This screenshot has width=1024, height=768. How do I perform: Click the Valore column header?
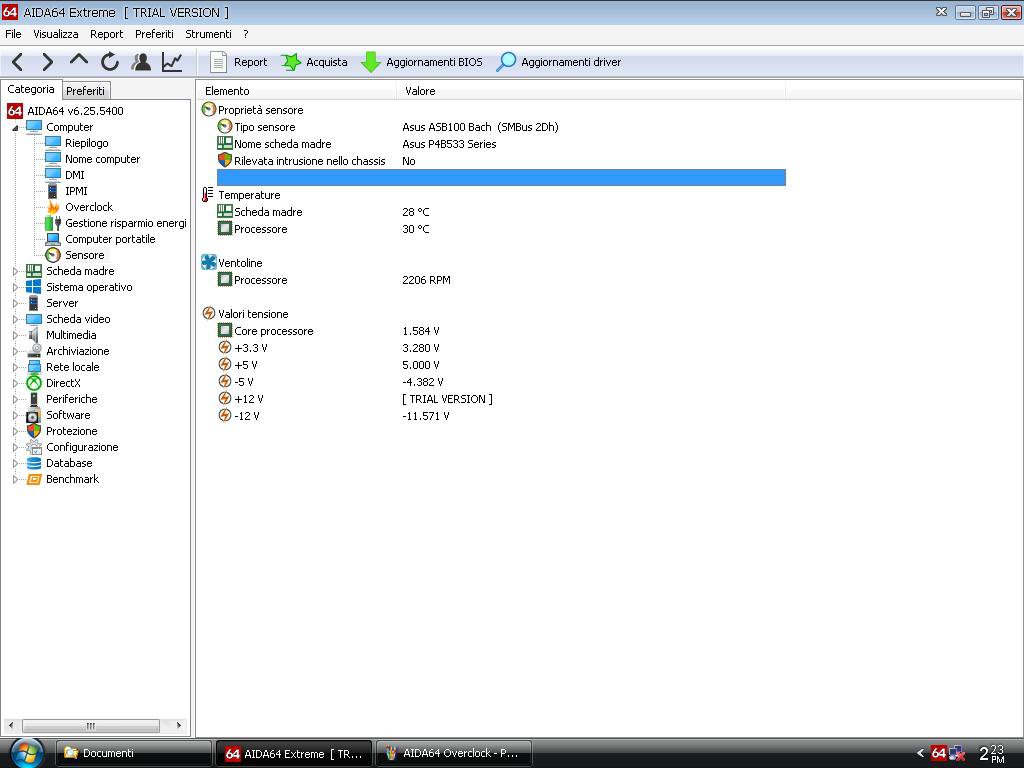point(420,91)
